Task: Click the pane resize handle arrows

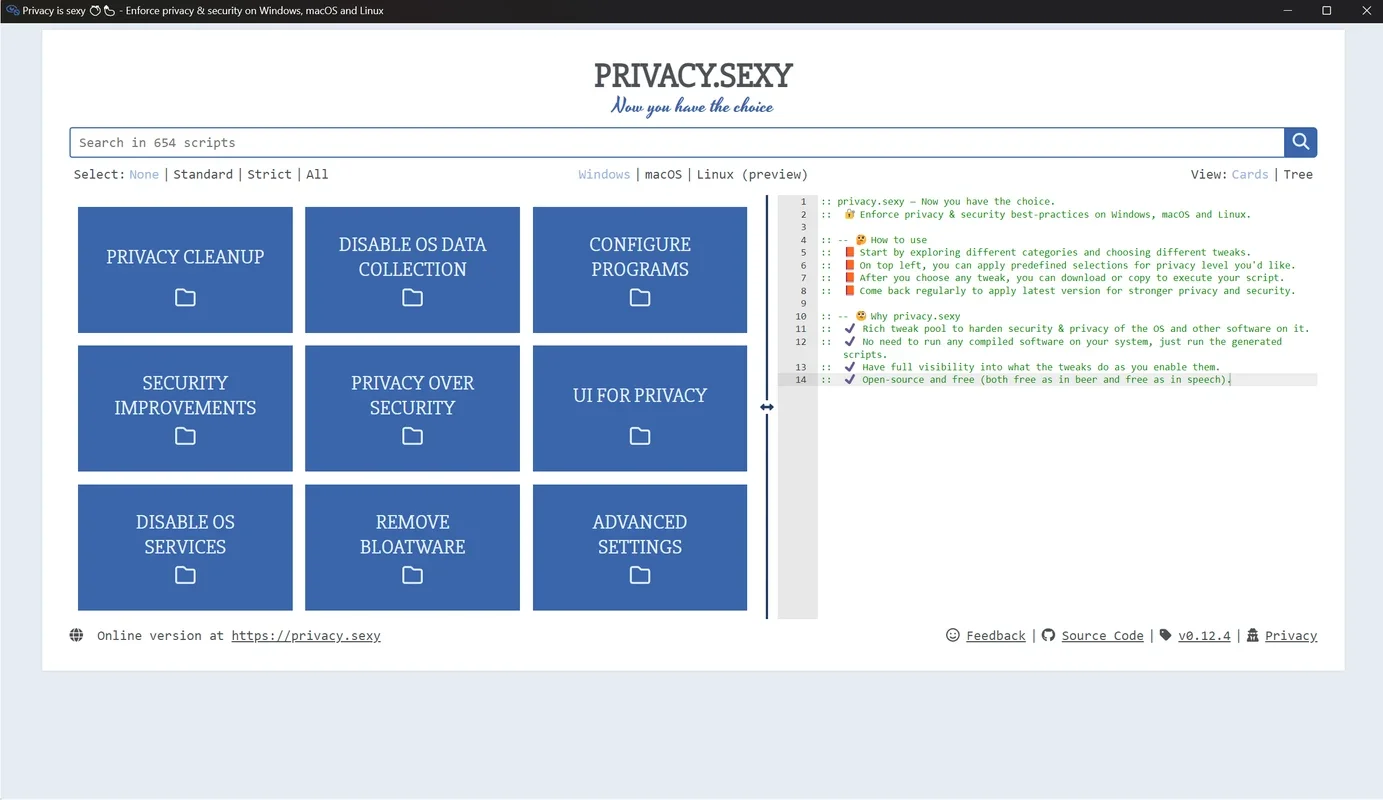Action: point(767,407)
